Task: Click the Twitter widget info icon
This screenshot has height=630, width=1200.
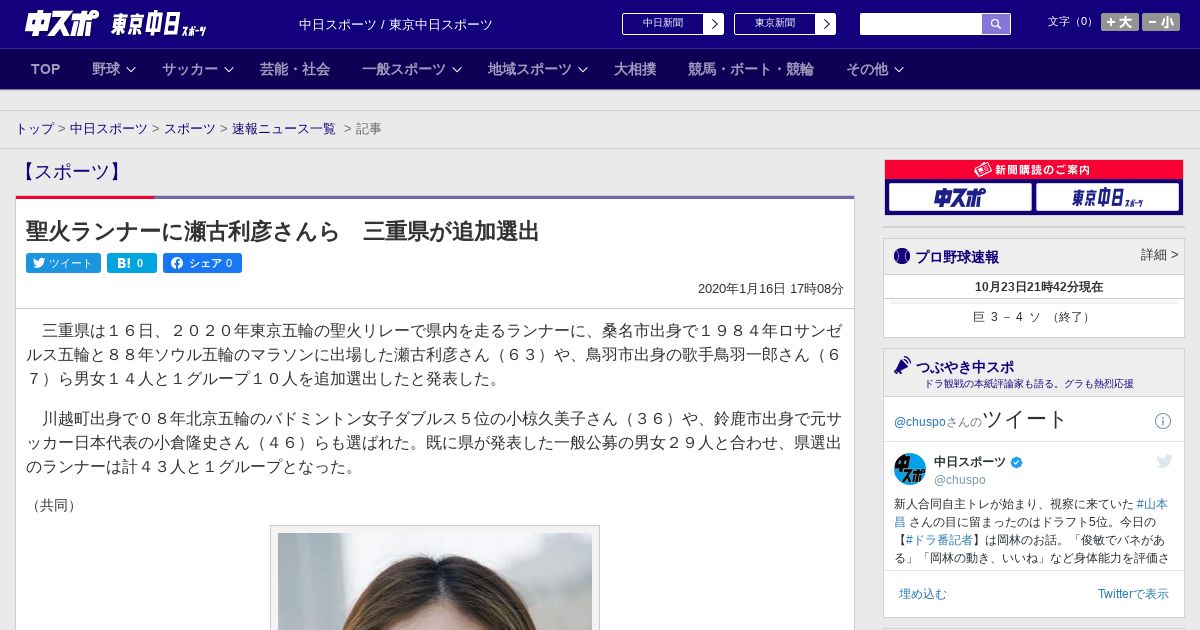Action: pyautogui.click(x=1163, y=421)
